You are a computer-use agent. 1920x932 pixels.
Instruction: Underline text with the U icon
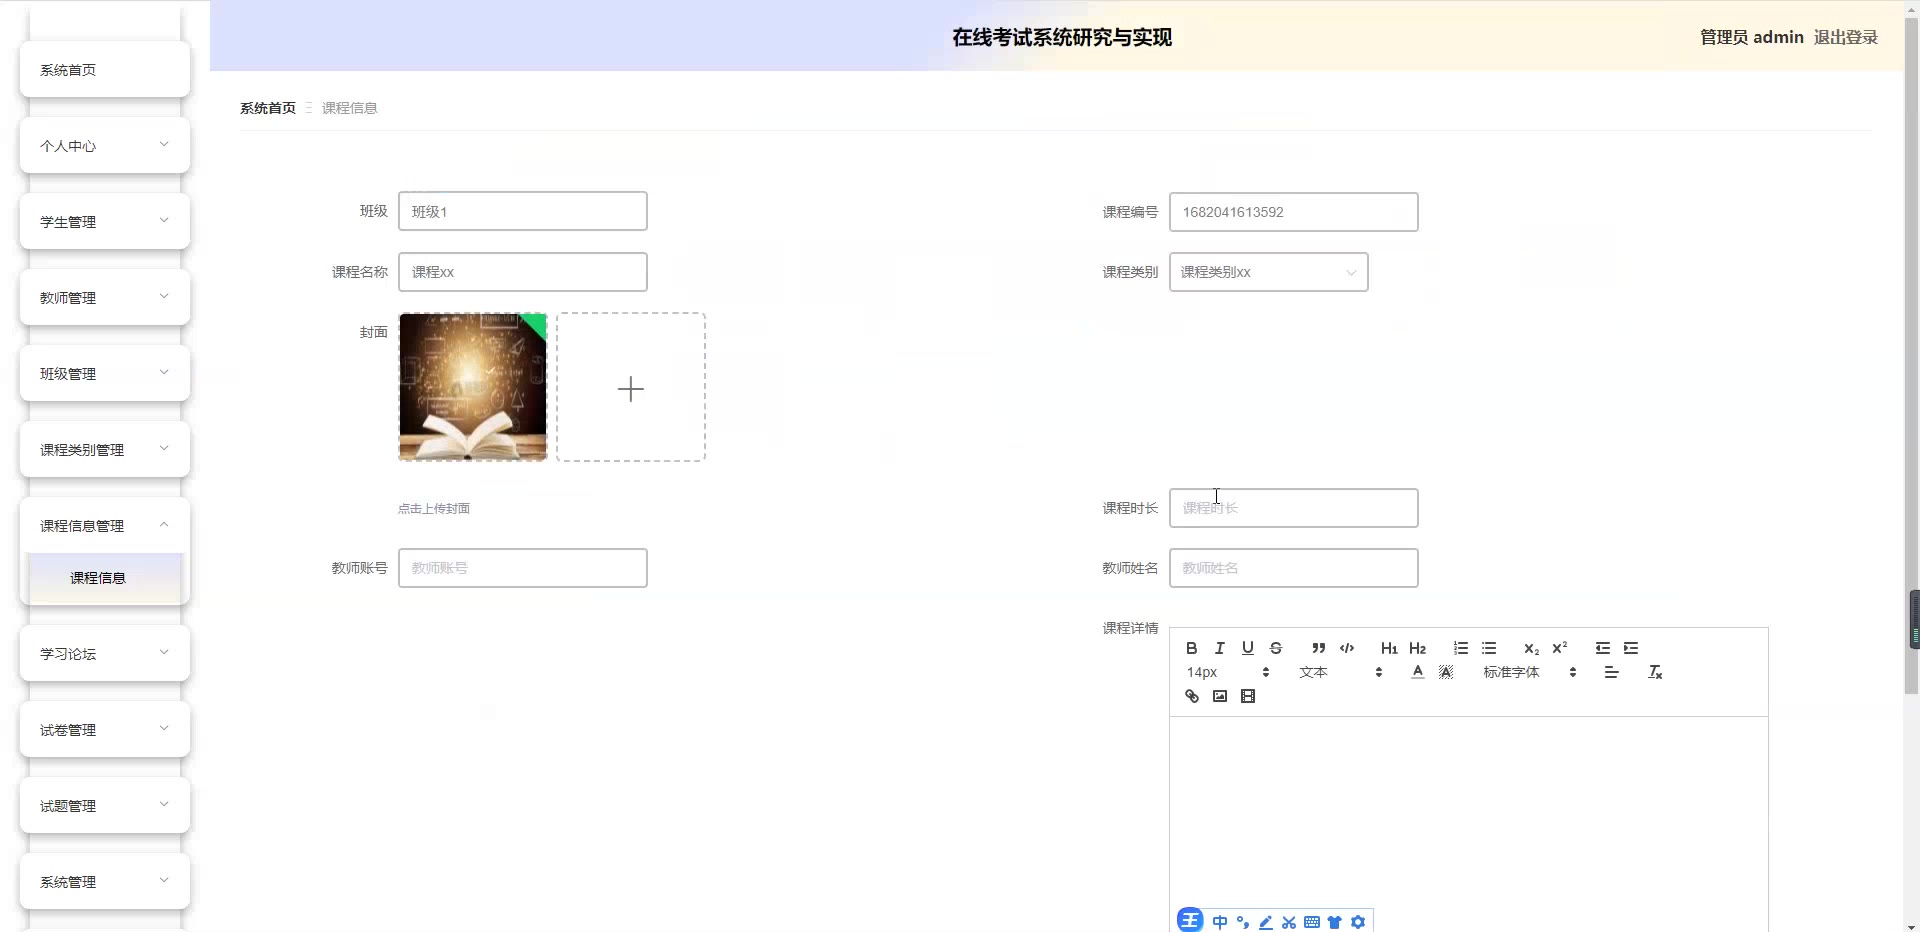(1247, 648)
